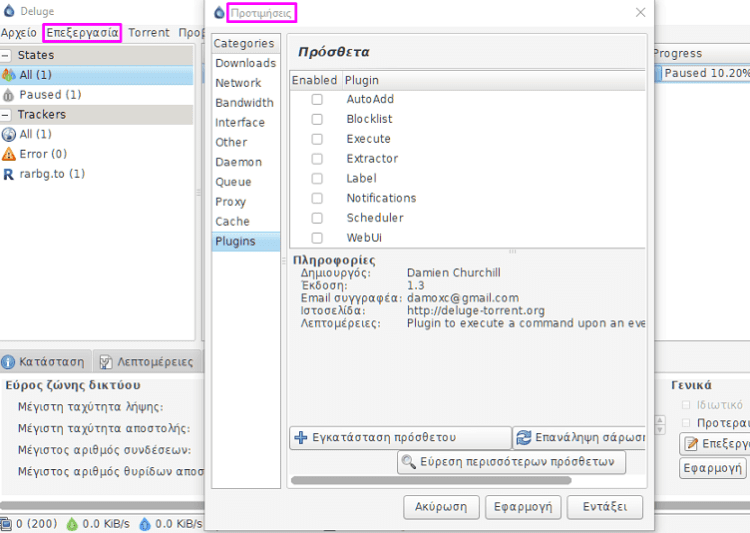Click the All (1) trackers globe icon

pos(9,134)
